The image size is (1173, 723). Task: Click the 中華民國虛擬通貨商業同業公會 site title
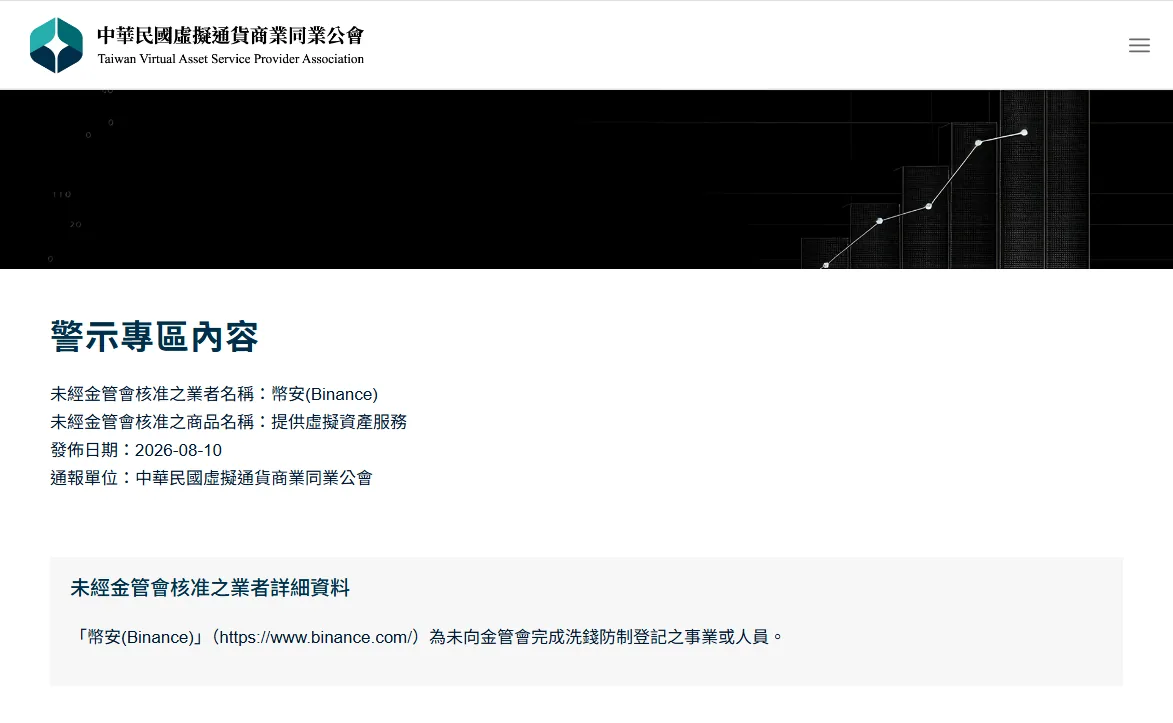coord(230,35)
